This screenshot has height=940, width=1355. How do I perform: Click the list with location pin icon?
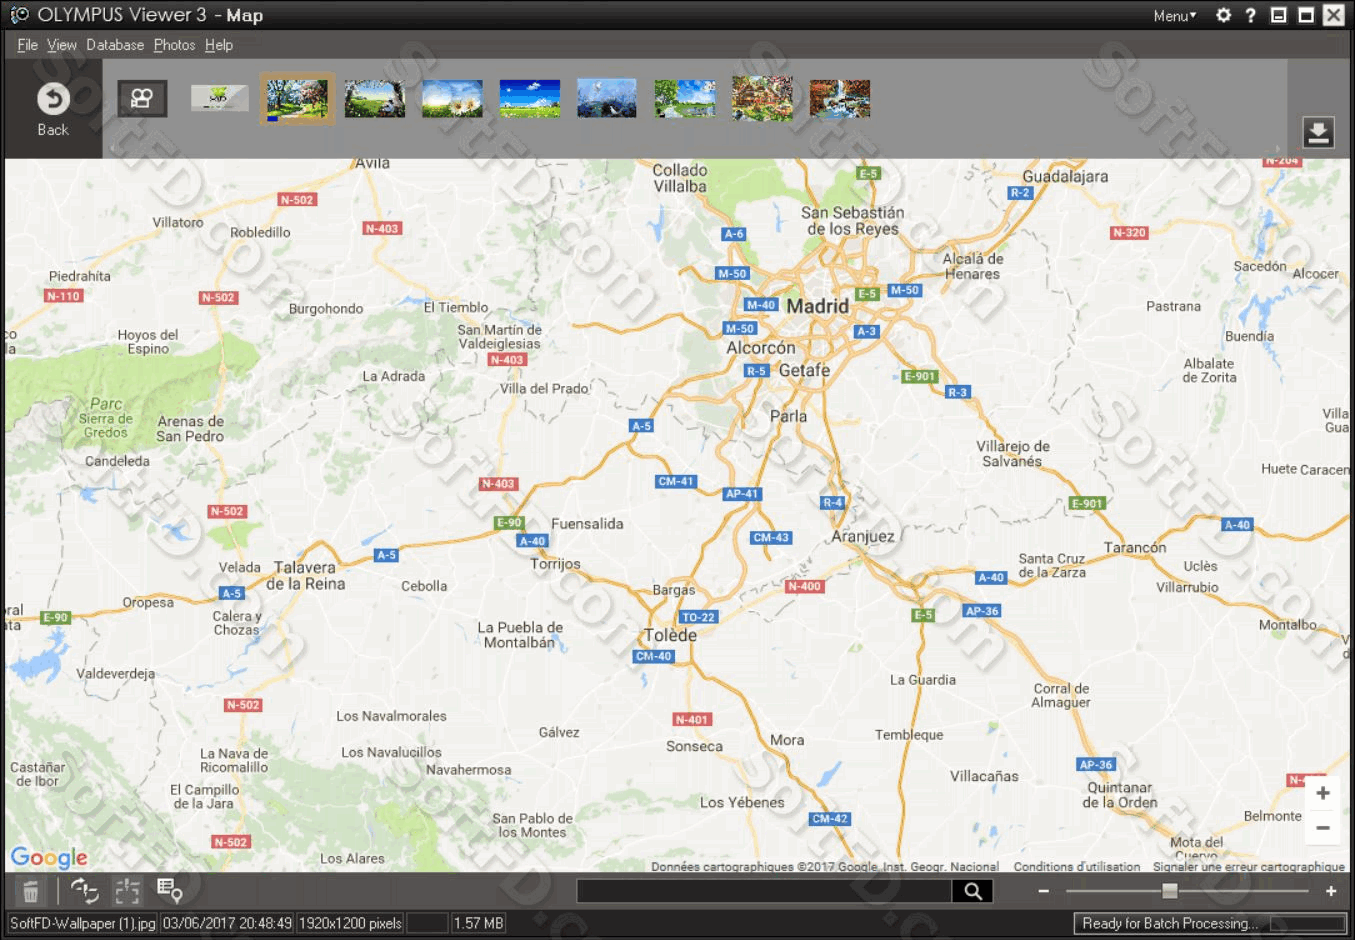(x=170, y=890)
